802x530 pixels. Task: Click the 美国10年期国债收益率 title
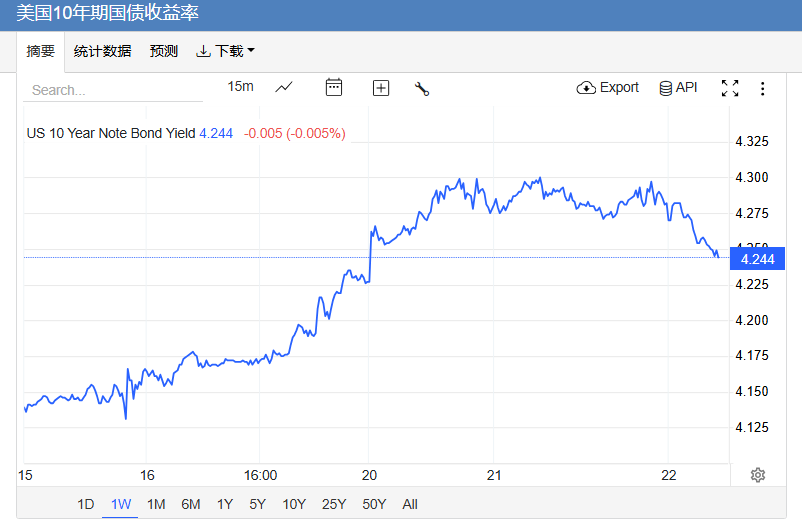107,13
